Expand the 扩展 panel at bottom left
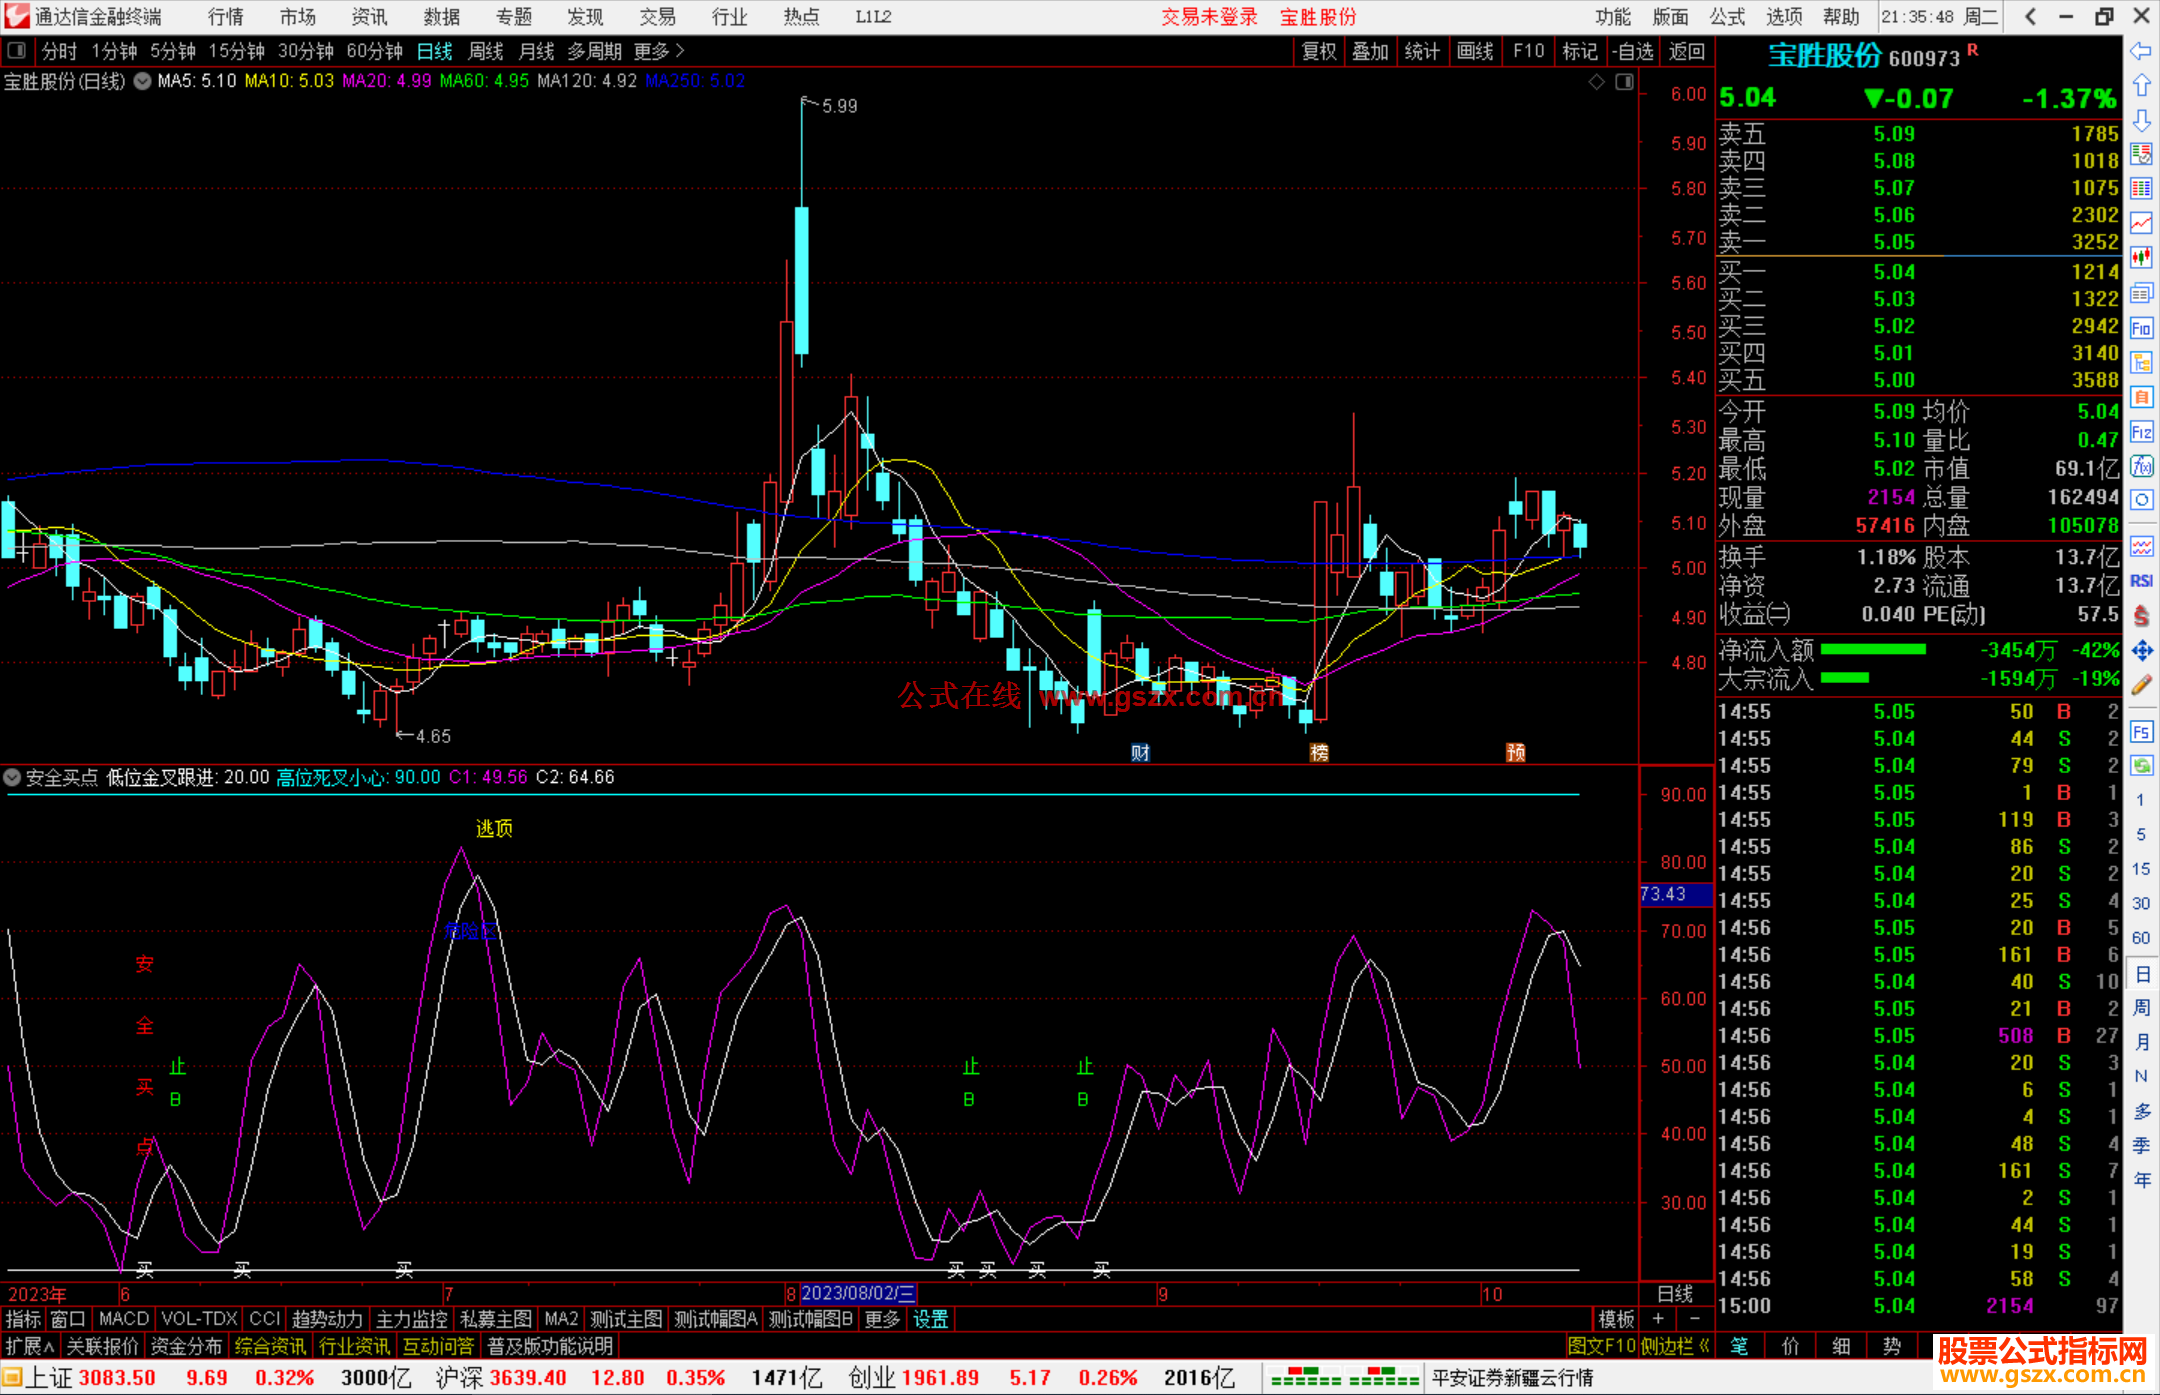Image resolution: width=2160 pixels, height=1395 pixels. pos(30,1346)
